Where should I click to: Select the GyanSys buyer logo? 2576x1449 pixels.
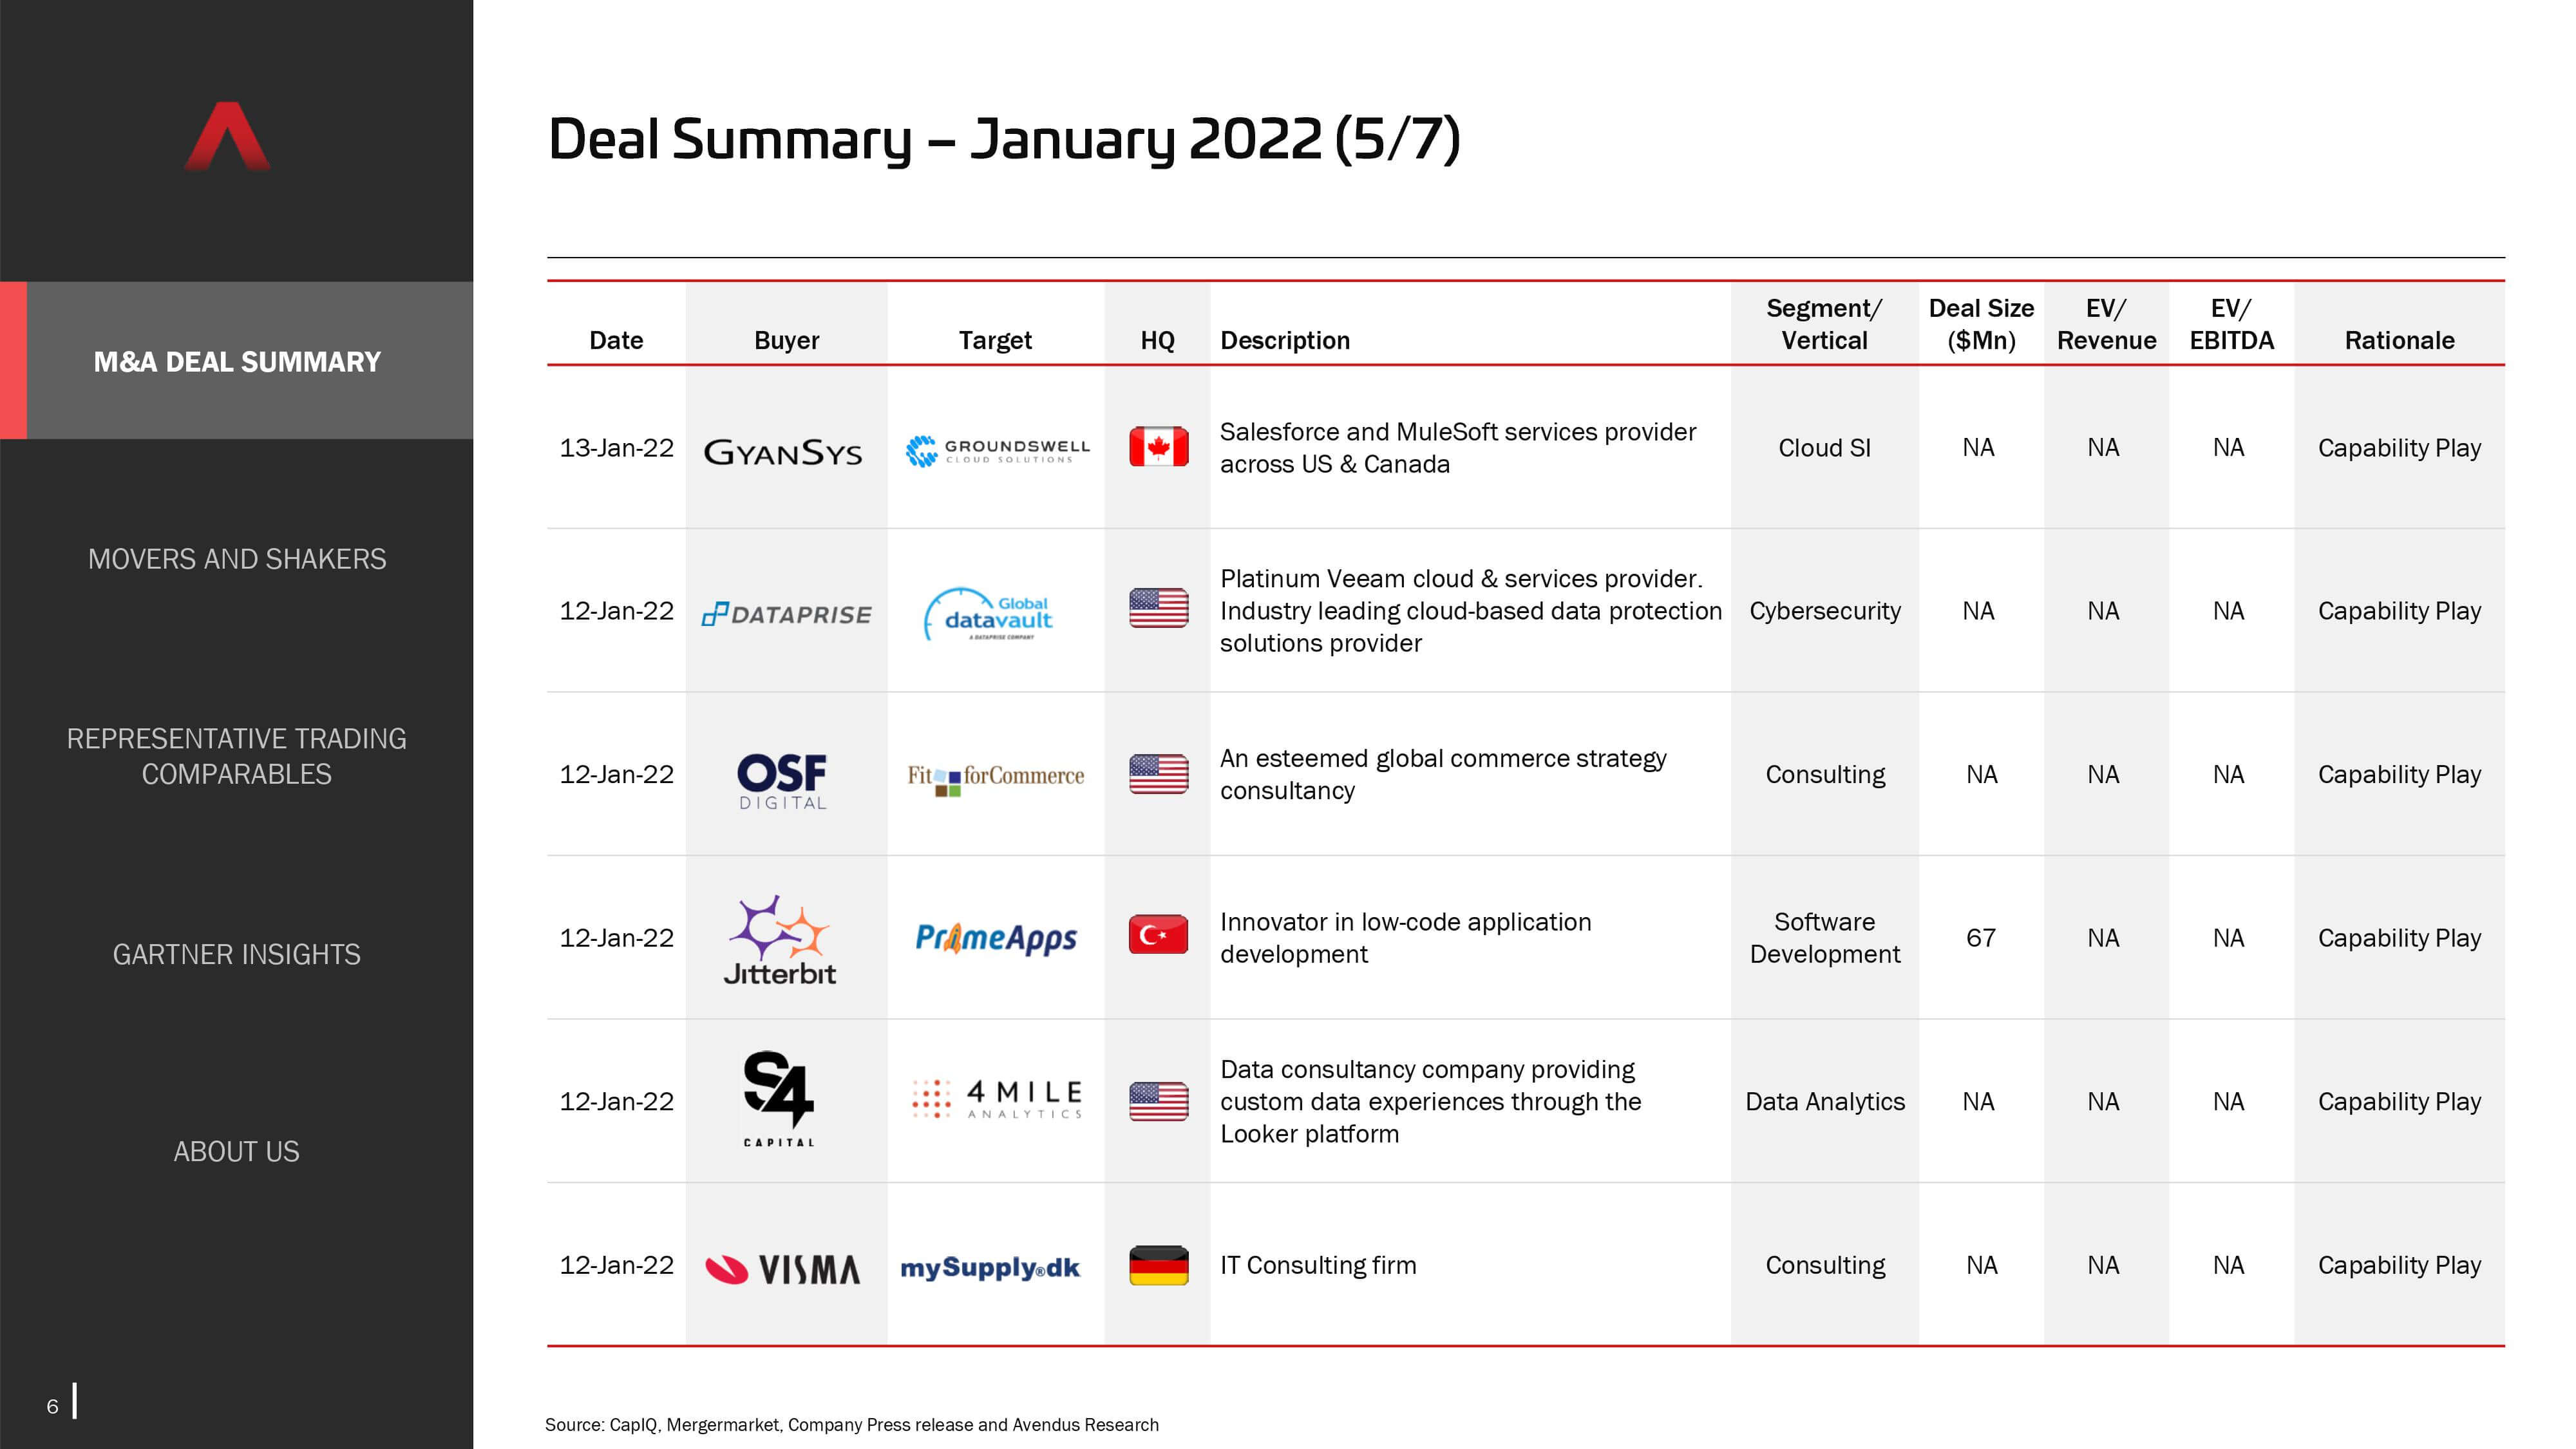pos(783,453)
